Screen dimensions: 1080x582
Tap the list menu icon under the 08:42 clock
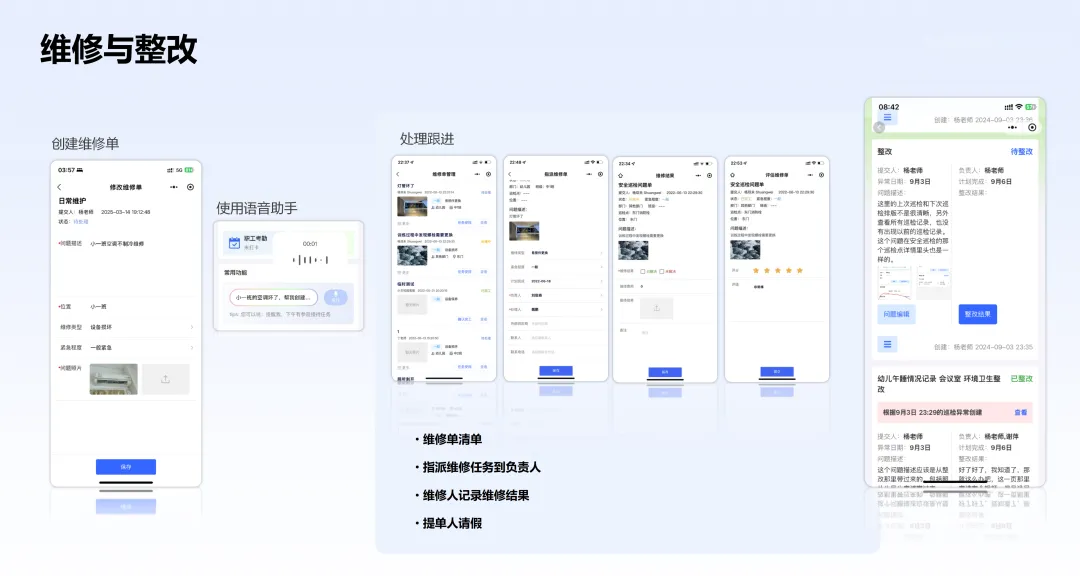(x=887, y=118)
